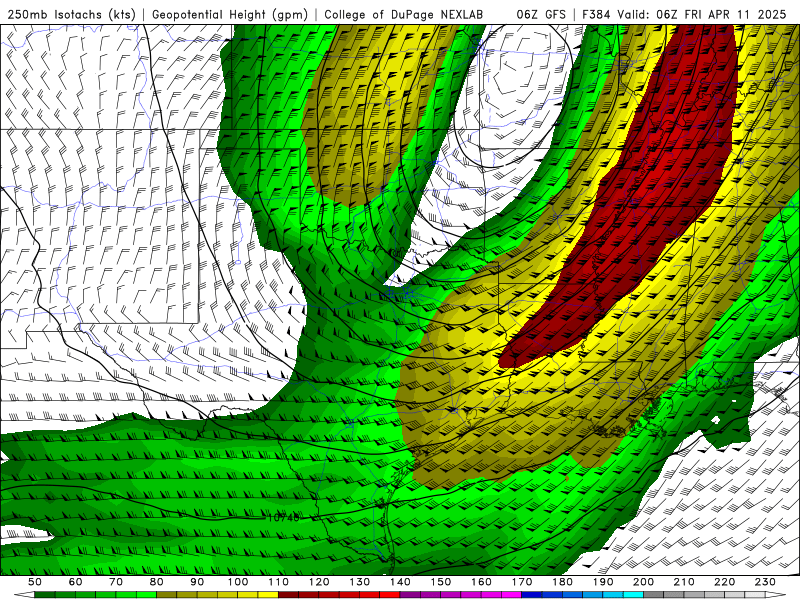Click the "90" color scale label

pyautogui.click(x=197, y=582)
